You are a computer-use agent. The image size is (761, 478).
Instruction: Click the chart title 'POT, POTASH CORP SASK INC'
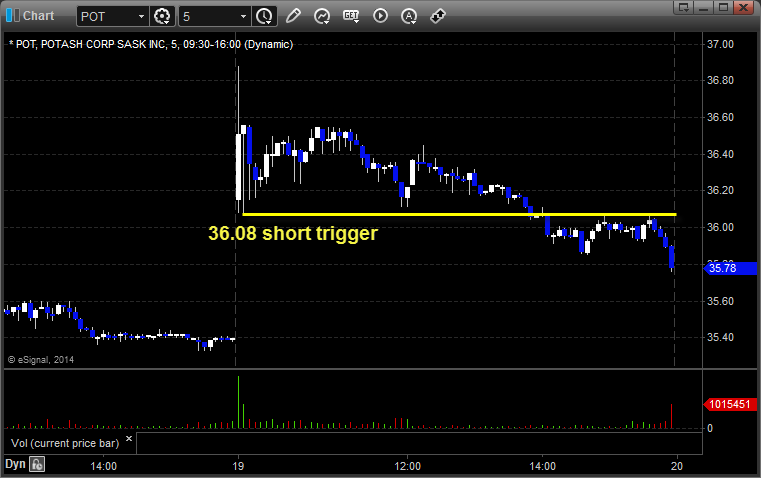90,44
